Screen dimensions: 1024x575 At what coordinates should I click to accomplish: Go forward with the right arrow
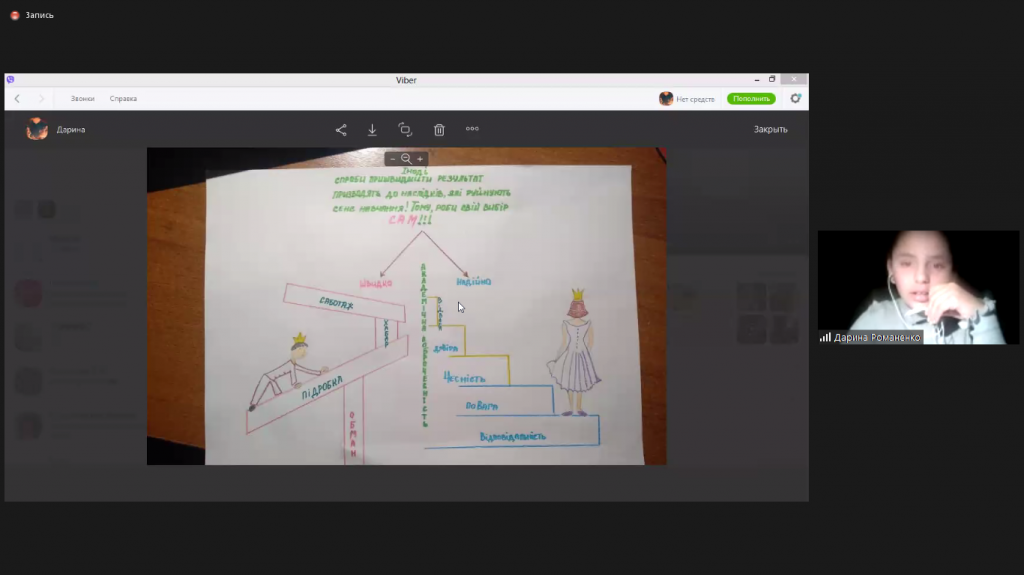click(40, 99)
